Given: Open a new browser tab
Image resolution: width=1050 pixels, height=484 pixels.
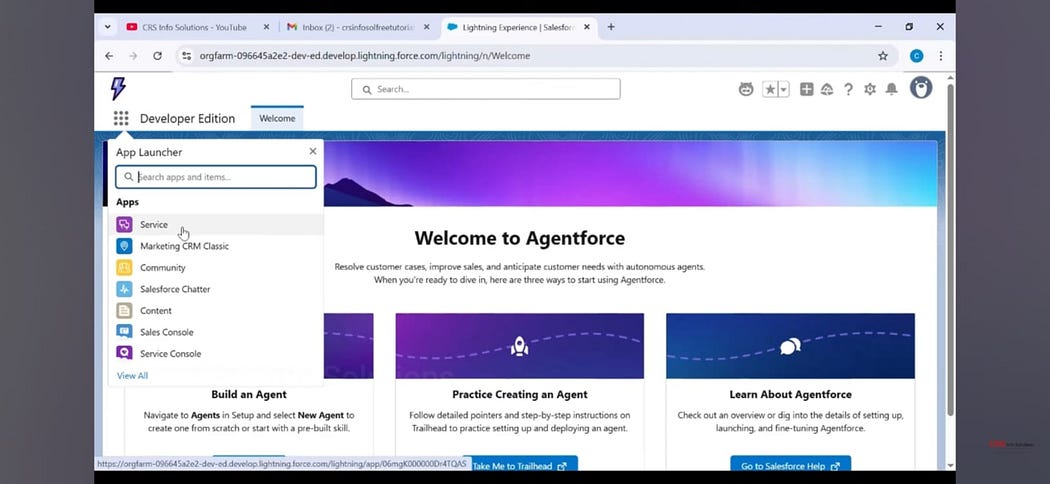Looking at the screenshot, I should [x=611, y=27].
